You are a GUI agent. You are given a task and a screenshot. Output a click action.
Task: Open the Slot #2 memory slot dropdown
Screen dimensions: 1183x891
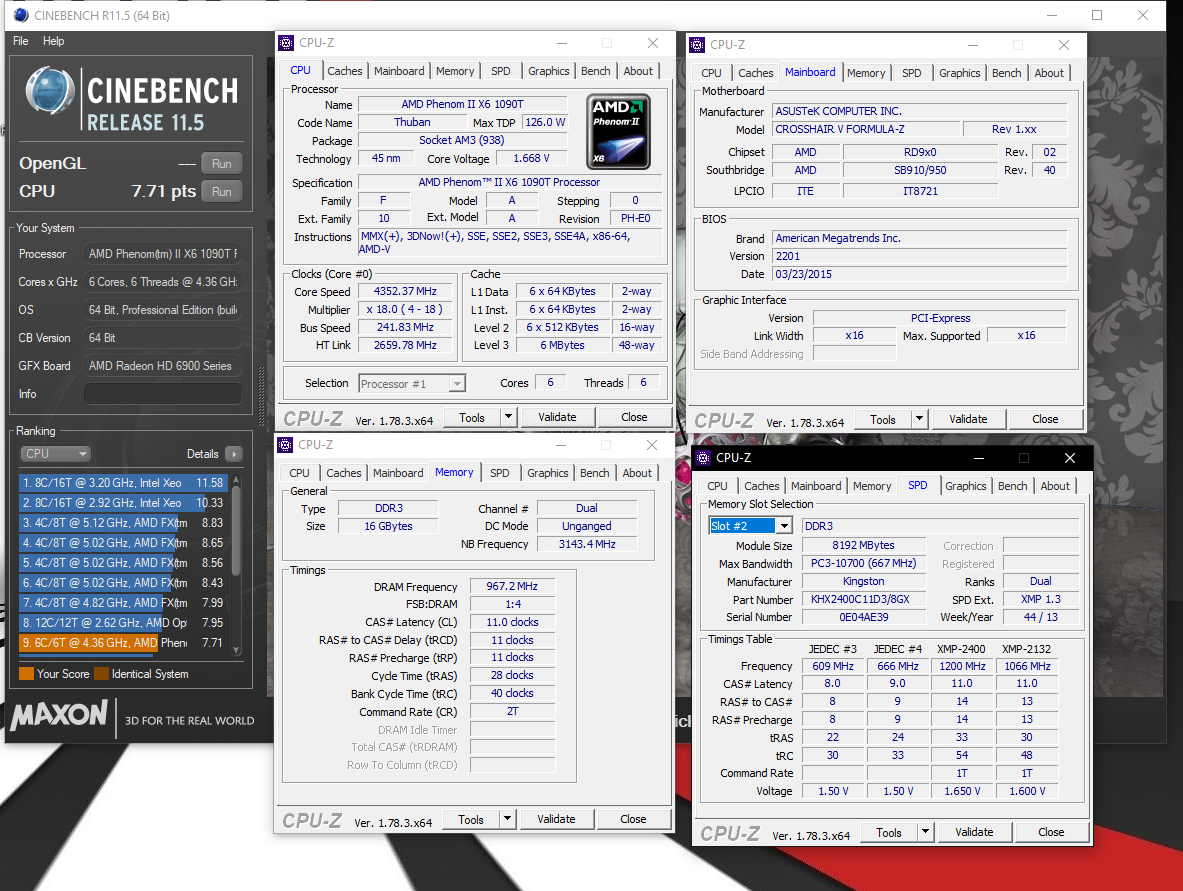750,526
